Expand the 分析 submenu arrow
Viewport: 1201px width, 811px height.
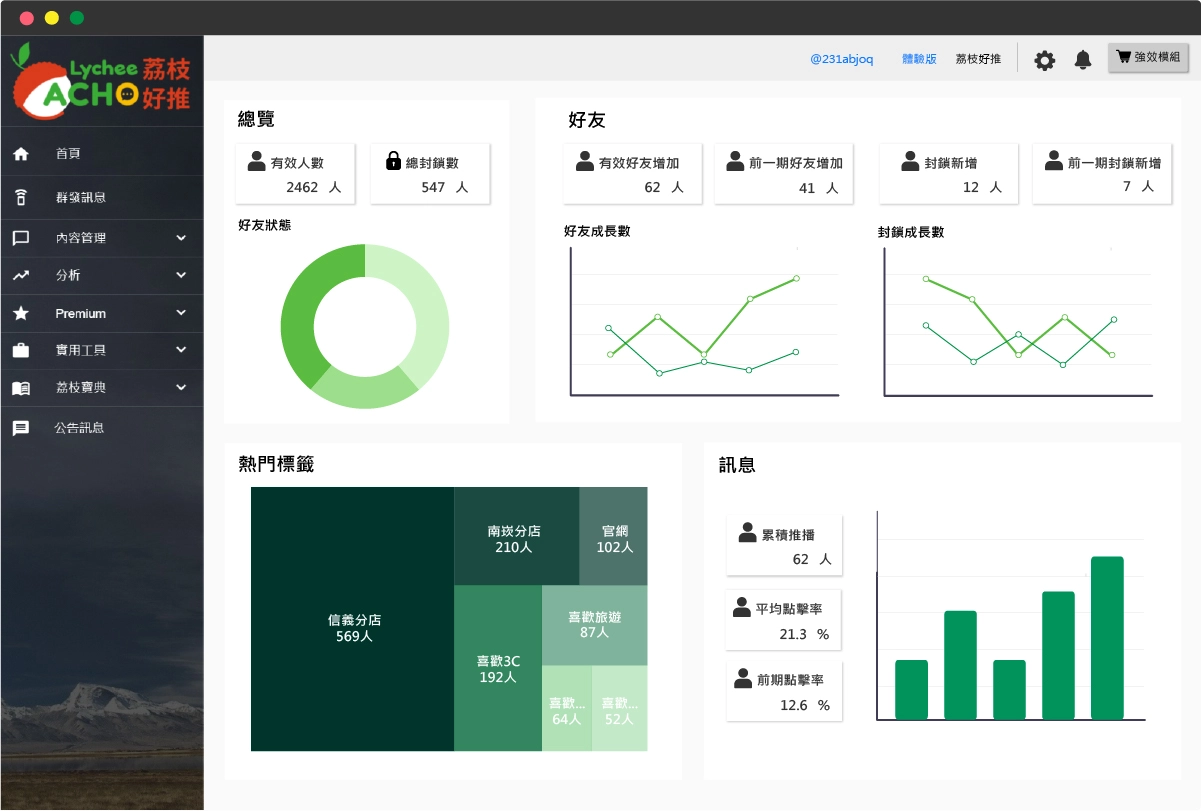tap(181, 275)
